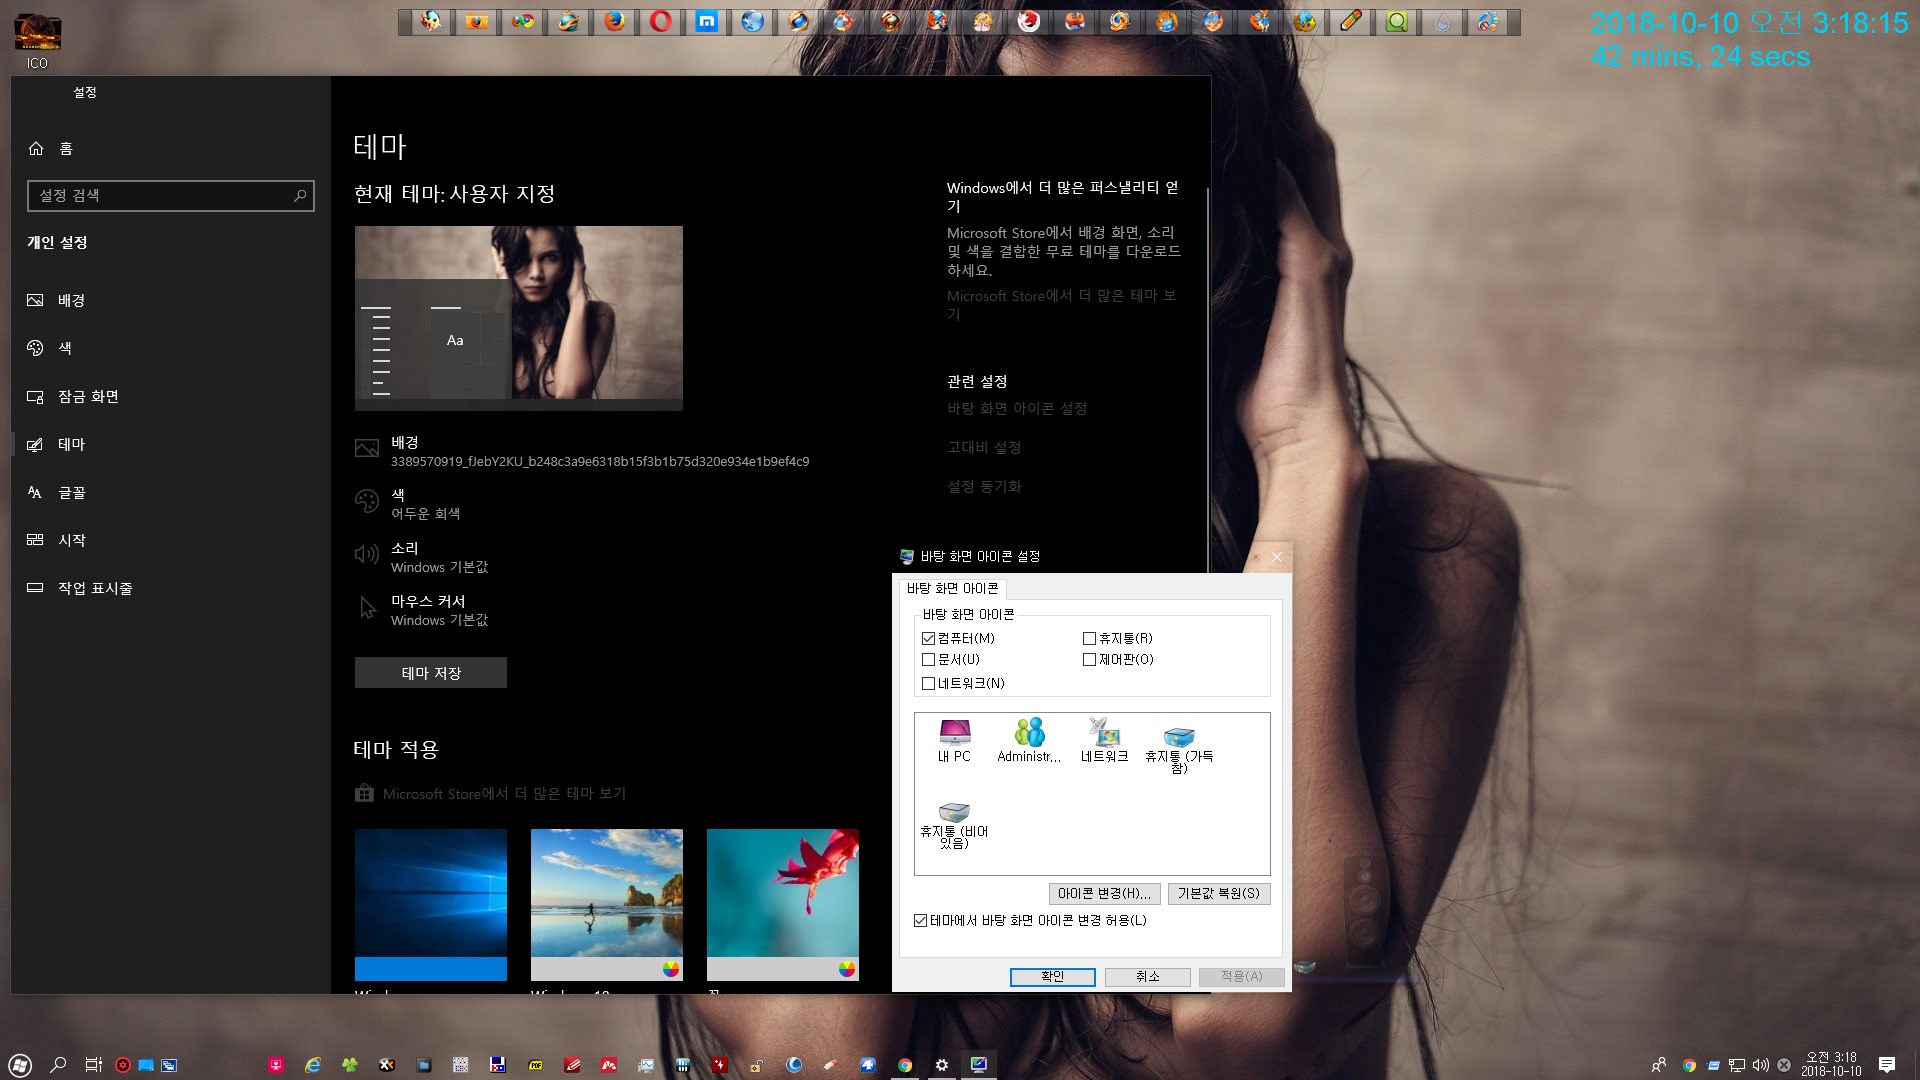
Task: Open 소리 Windows 기본값 option
Action: 422,557
